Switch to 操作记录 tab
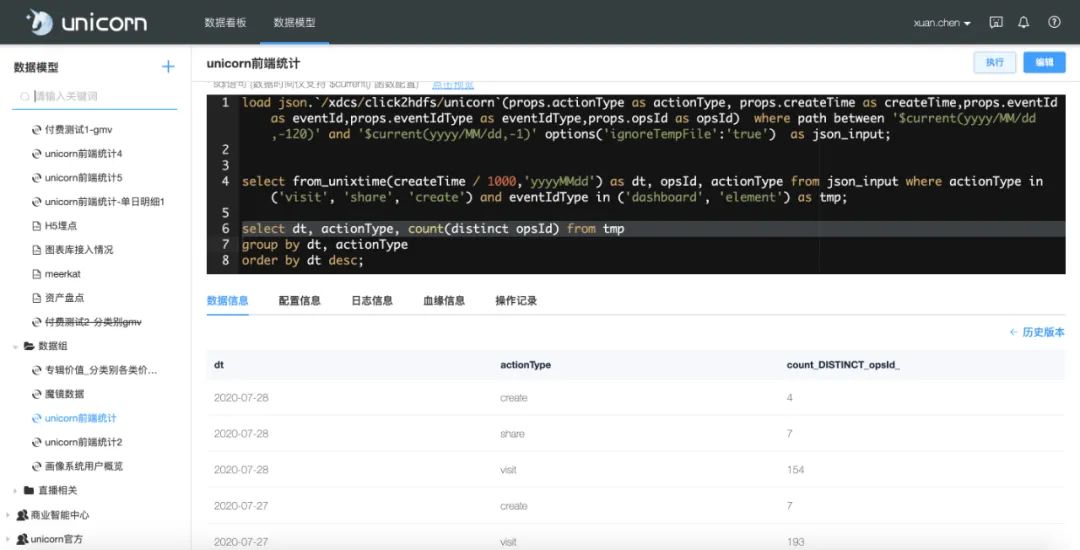1080x550 pixels. tap(516, 301)
